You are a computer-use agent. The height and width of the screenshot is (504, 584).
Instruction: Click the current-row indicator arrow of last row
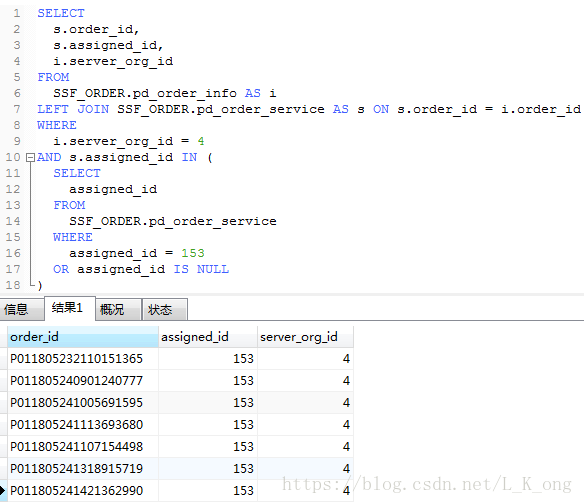(x=3, y=491)
